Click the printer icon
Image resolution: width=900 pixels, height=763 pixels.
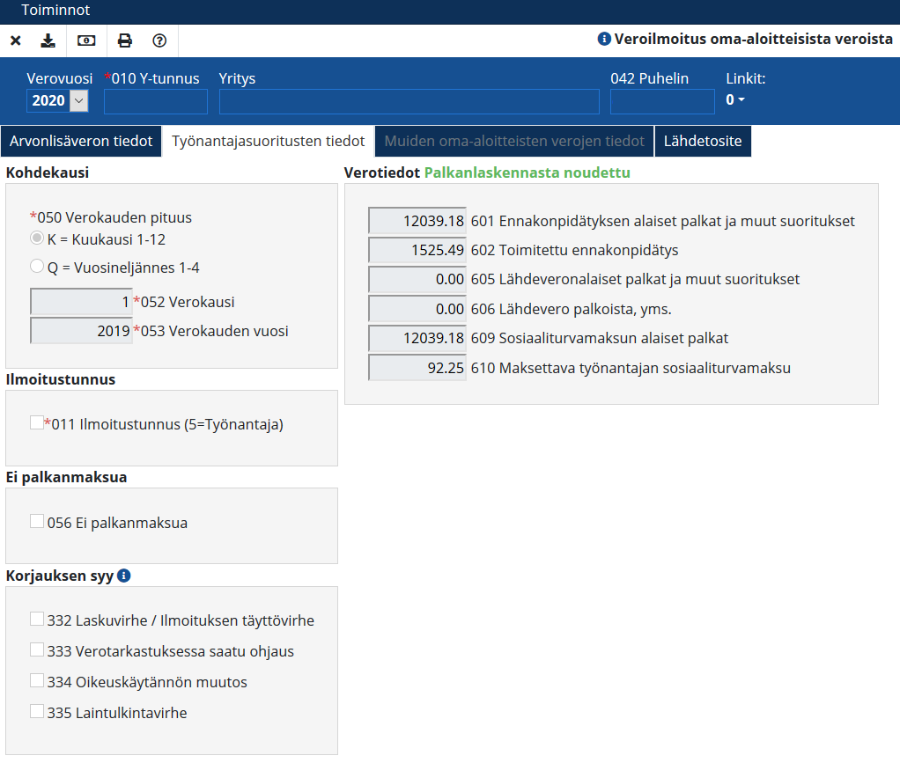pos(124,41)
